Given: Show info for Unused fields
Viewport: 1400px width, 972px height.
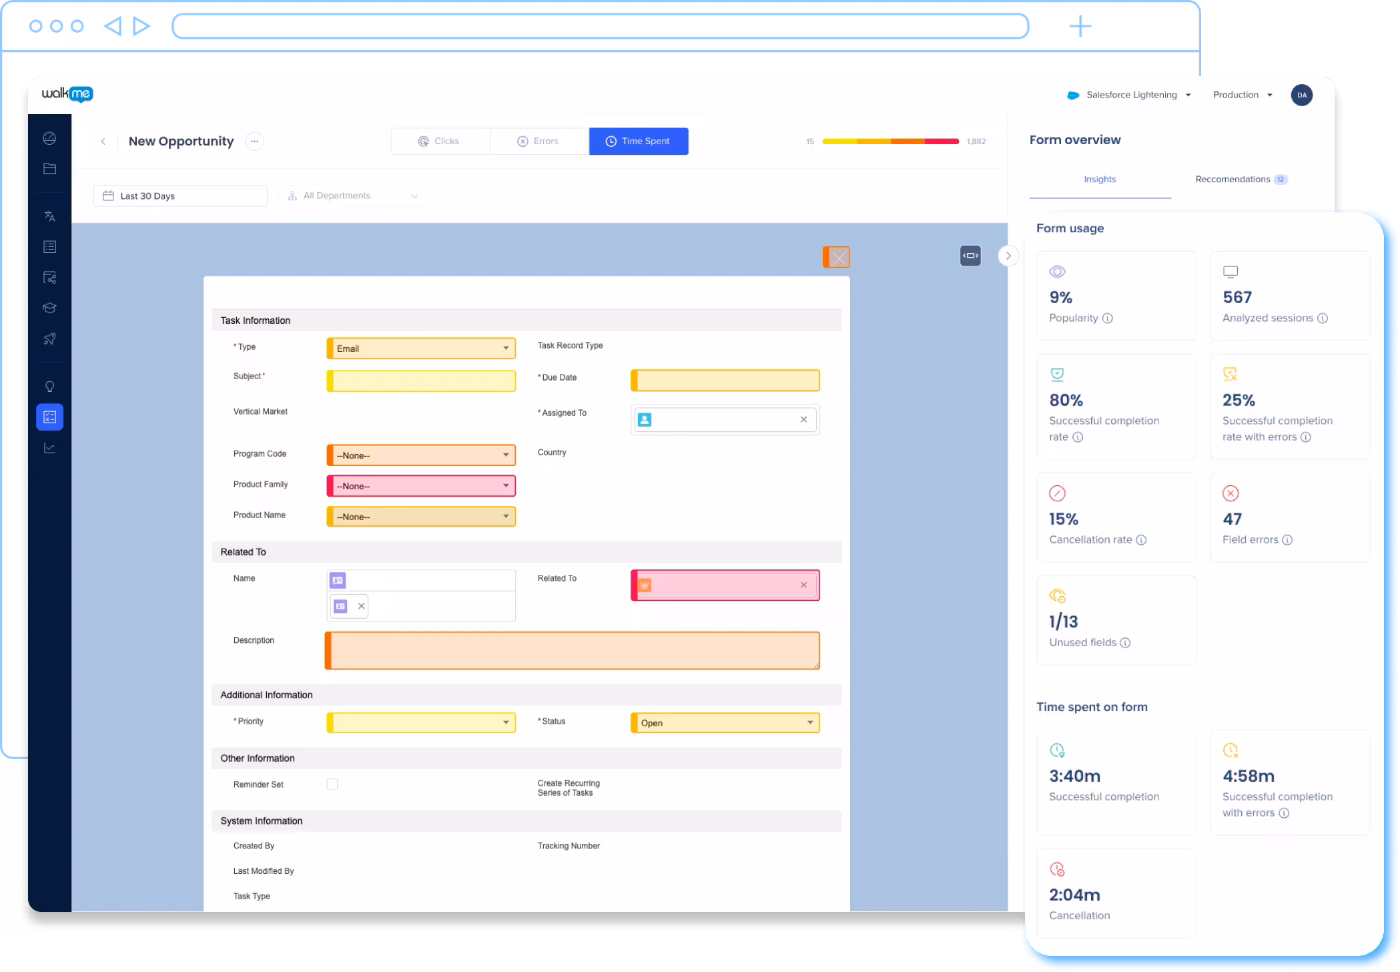Looking at the screenshot, I should [1125, 643].
